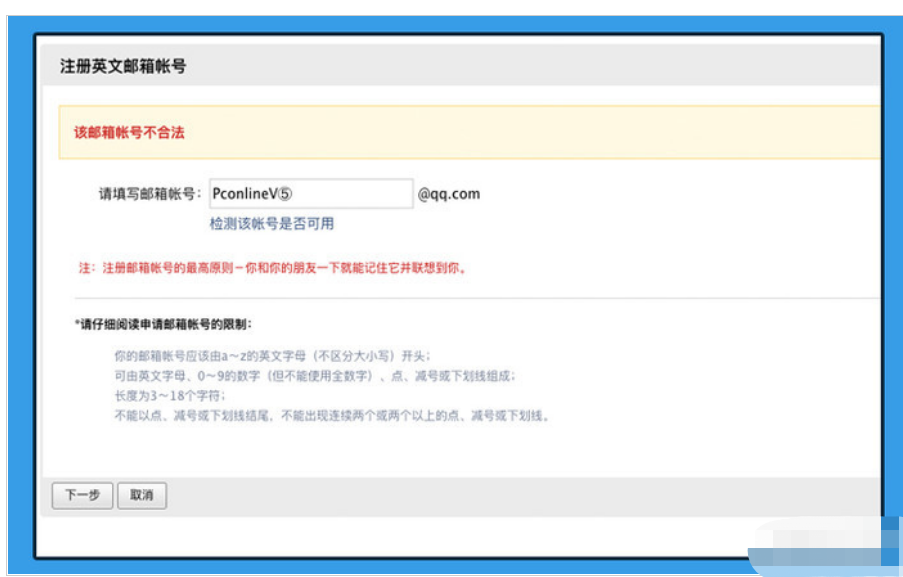Click the red 注 note about account naming
The width and height of the screenshot is (903, 577).
click(272, 268)
